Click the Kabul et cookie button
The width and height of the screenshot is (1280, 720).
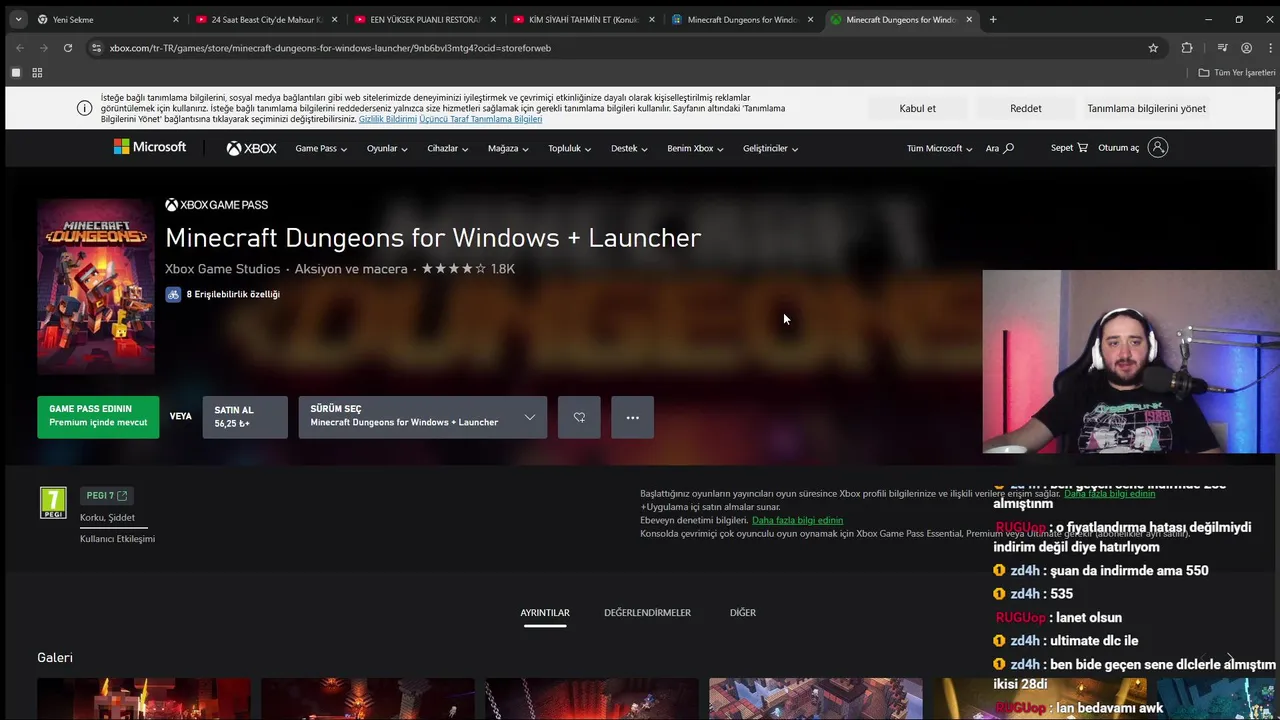[x=917, y=108]
